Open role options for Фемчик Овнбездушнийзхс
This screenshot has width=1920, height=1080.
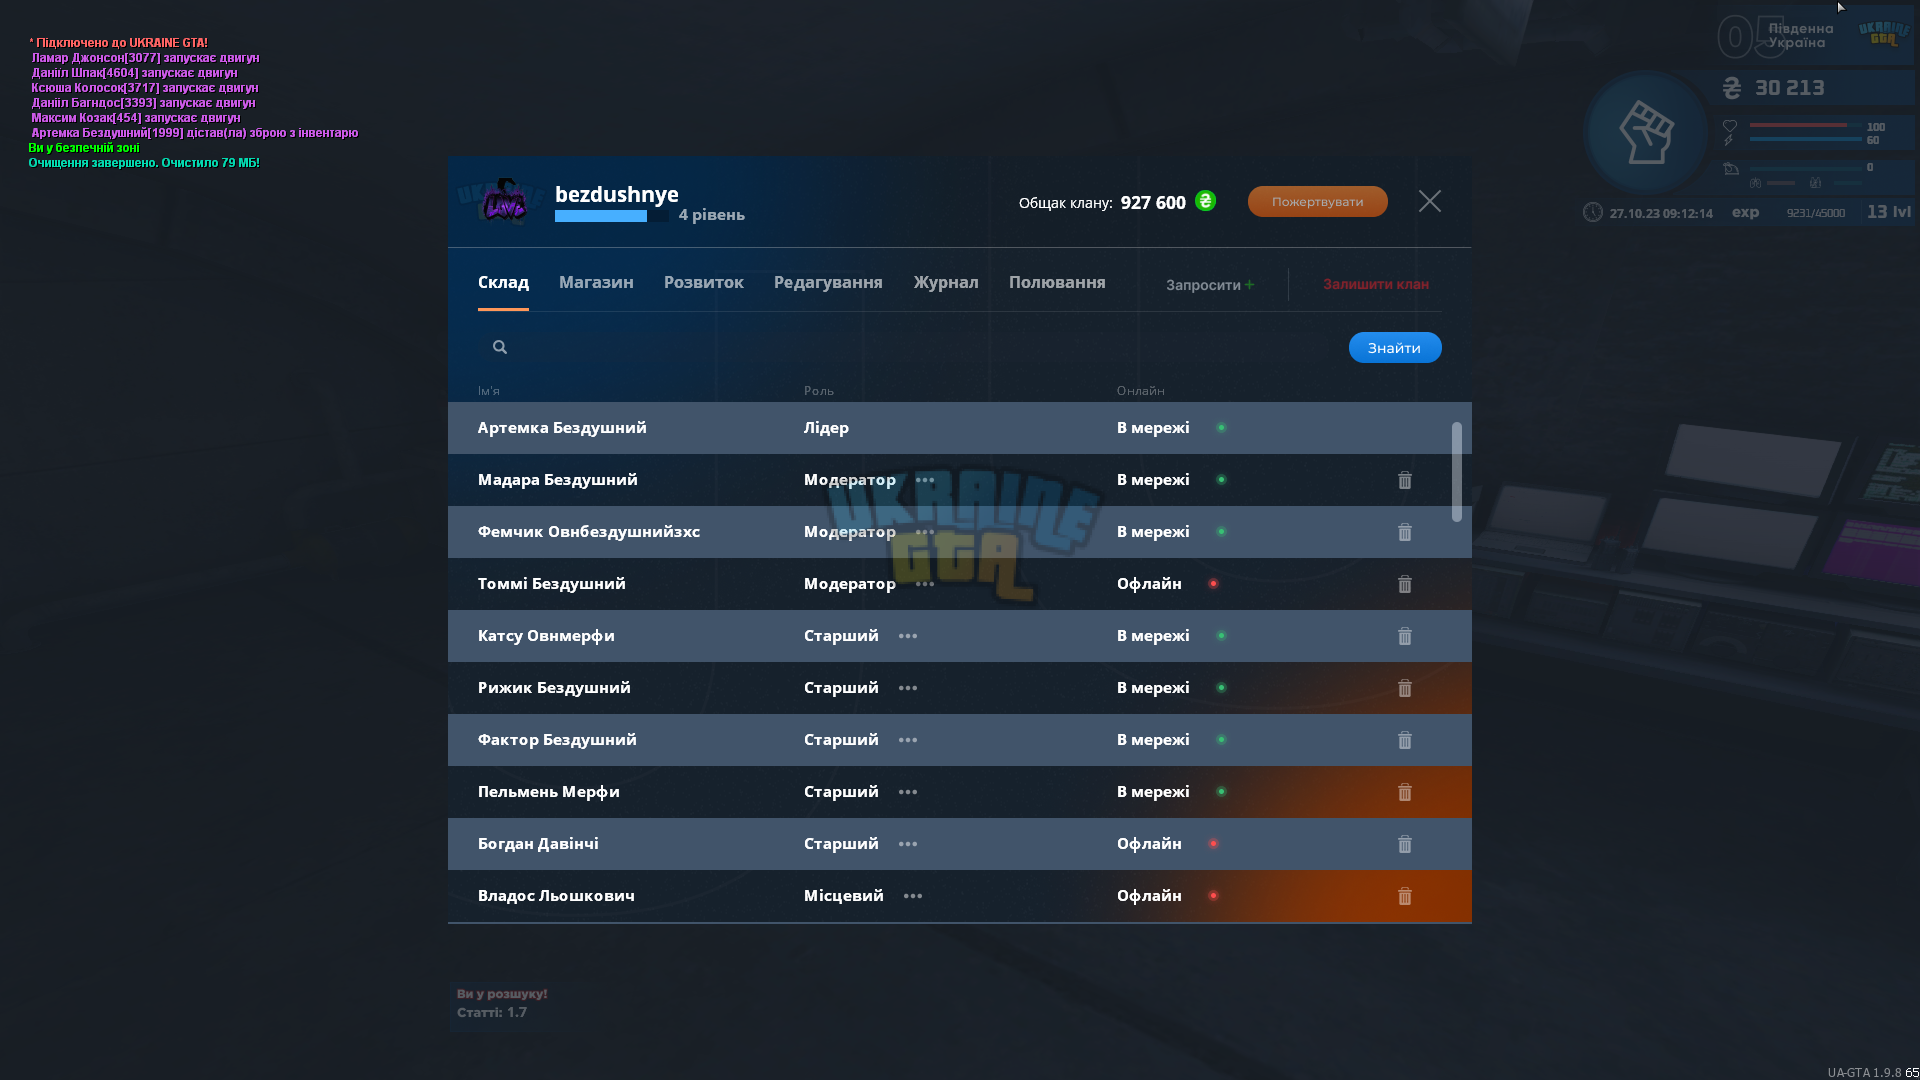[925, 532]
